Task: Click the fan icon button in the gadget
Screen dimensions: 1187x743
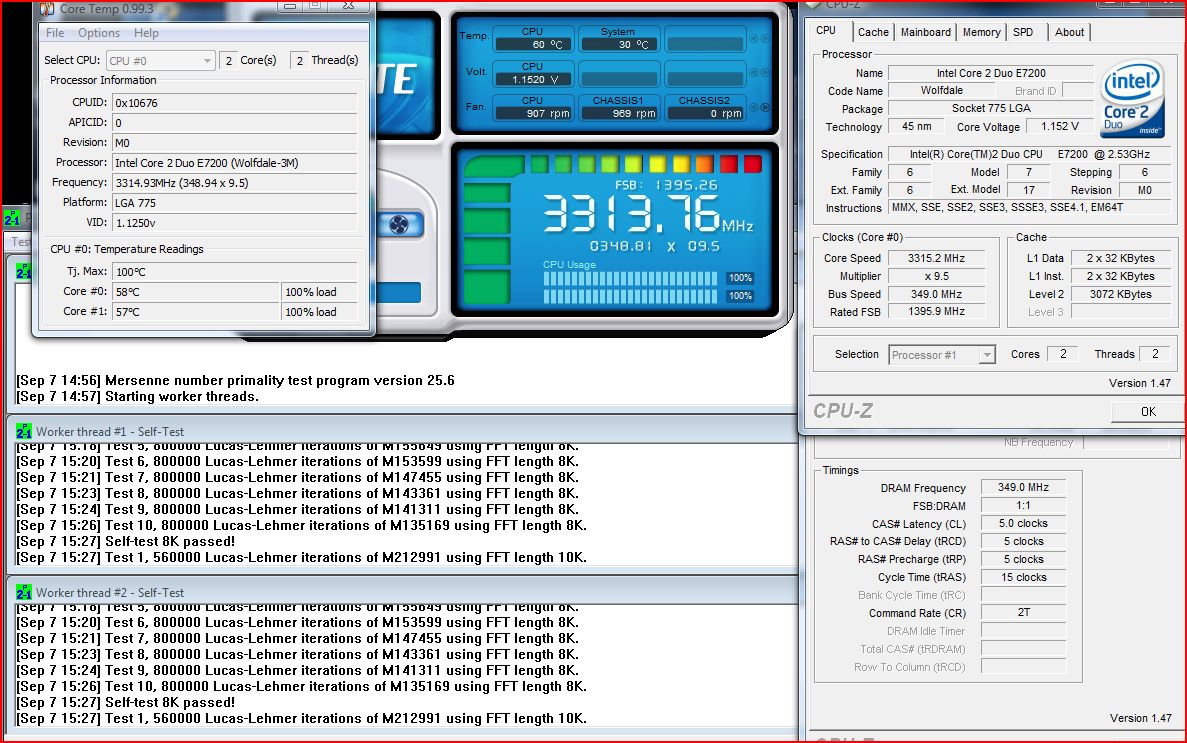Action: tap(399, 224)
